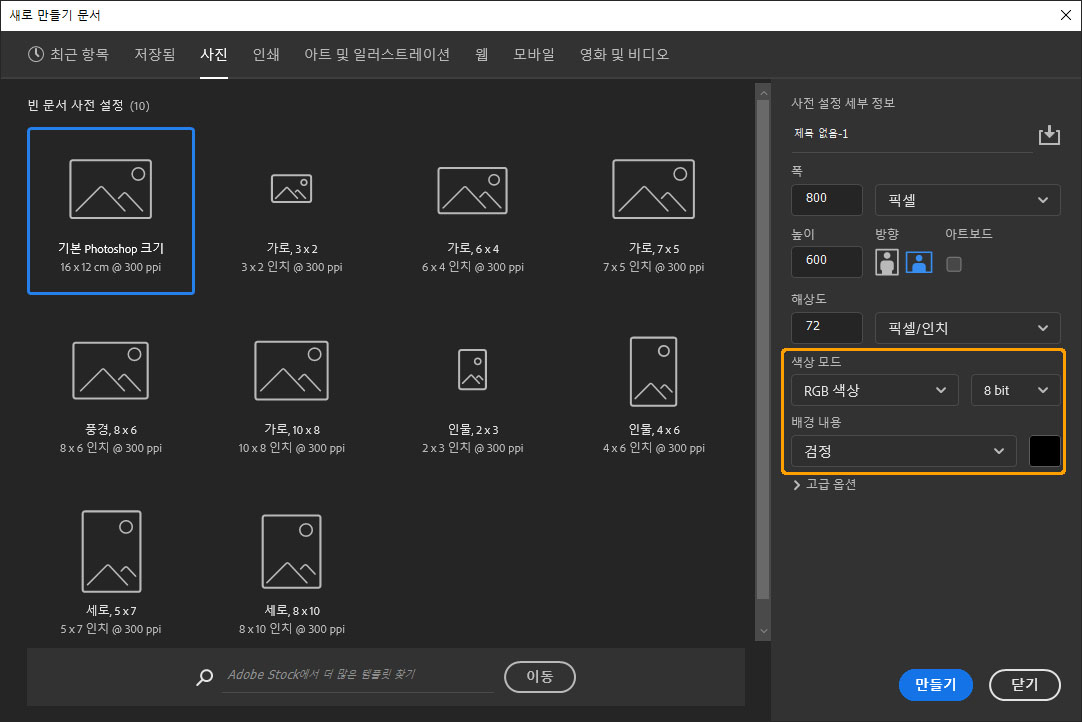Click the 이동 (Go) button
Screen dimensions: 1082x722
[x=539, y=677]
